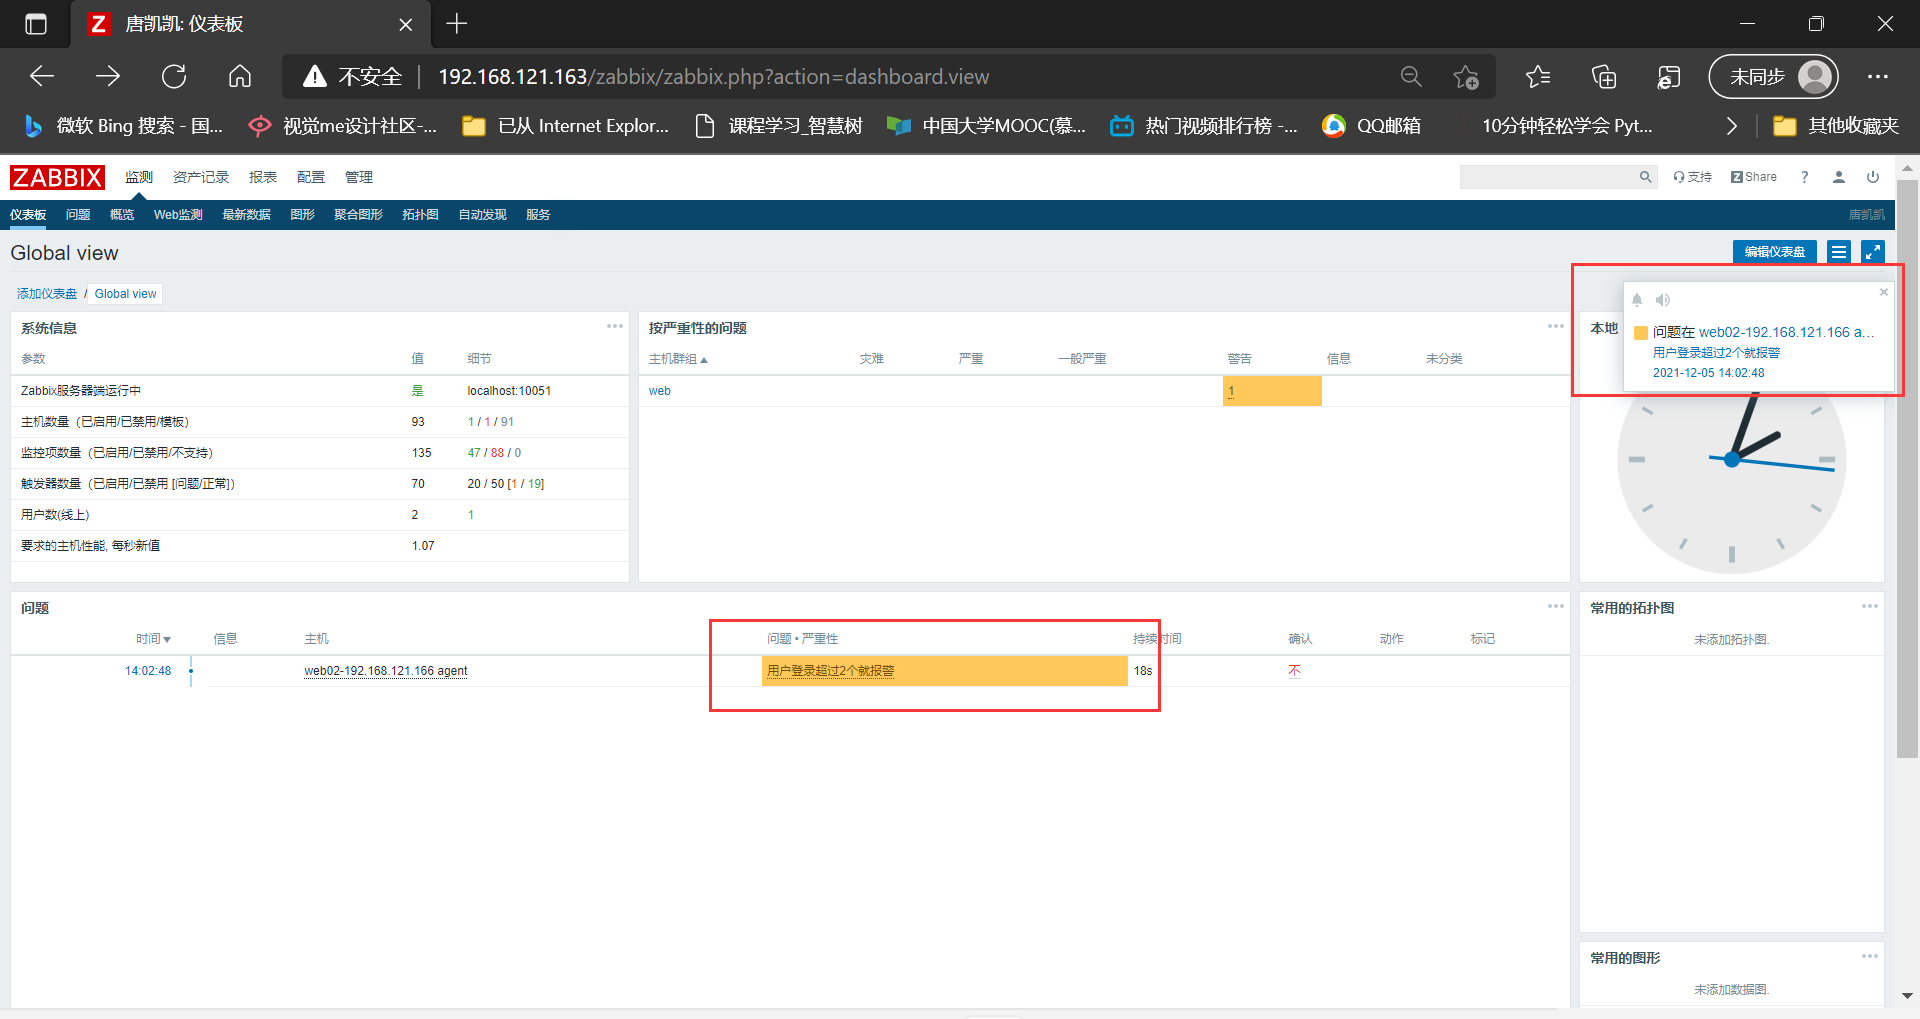Open the favorites list
Viewport: 1920px width, 1019px height.
(x=1538, y=76)
